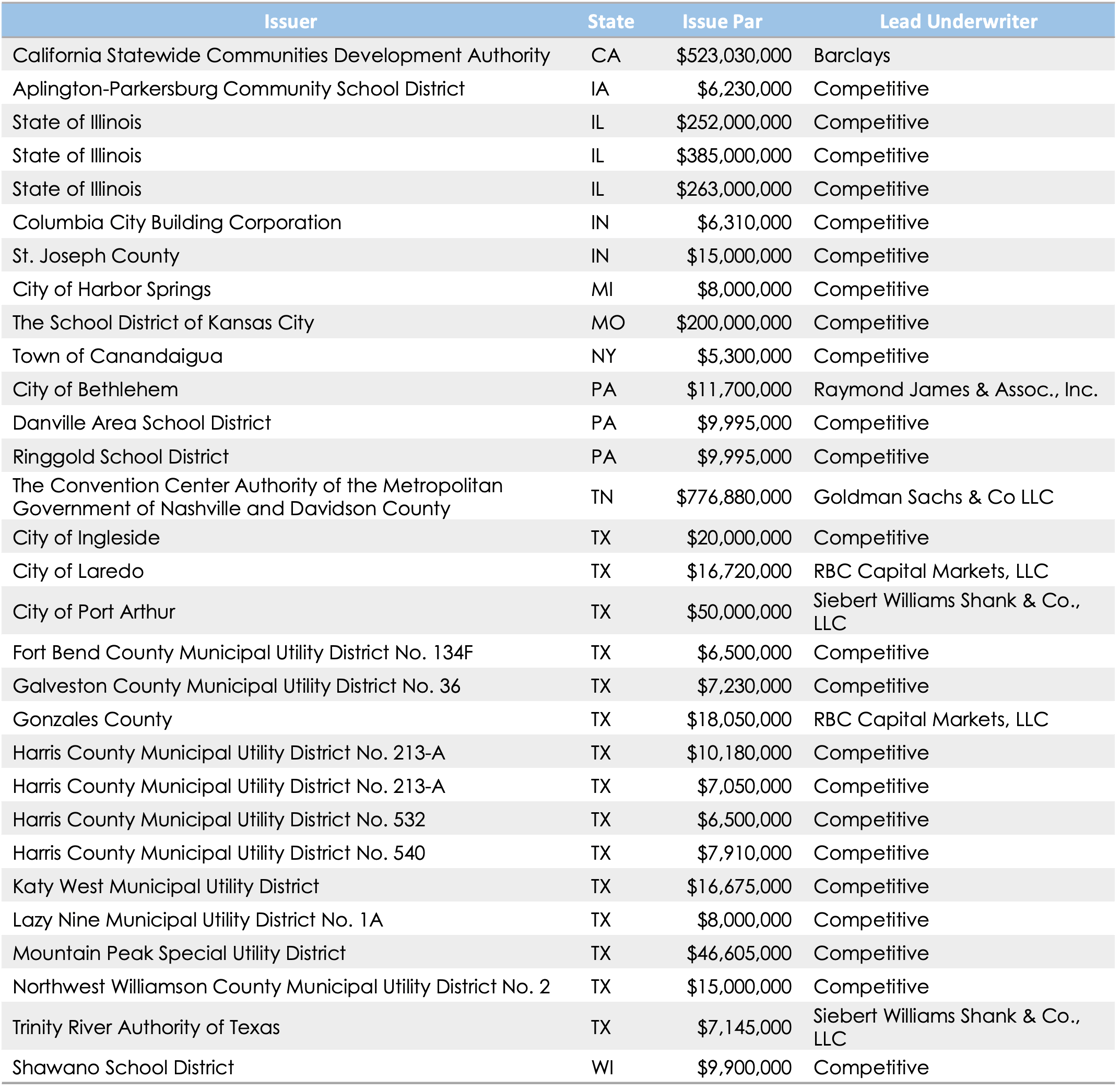Screen dimensions: 1120x1091
Task: Click the $18,050,000 issue par value
Action: (739, 719)
